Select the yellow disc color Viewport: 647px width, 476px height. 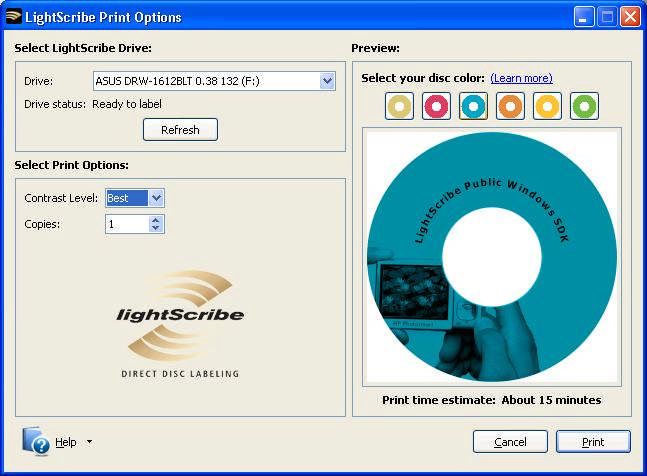click(547, 106)
